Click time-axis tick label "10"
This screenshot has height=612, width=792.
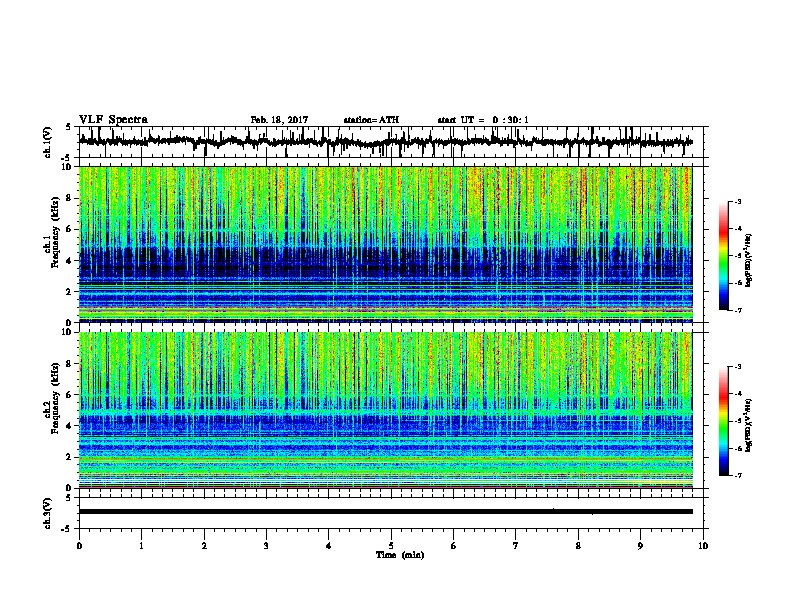(x=703, y=546)
